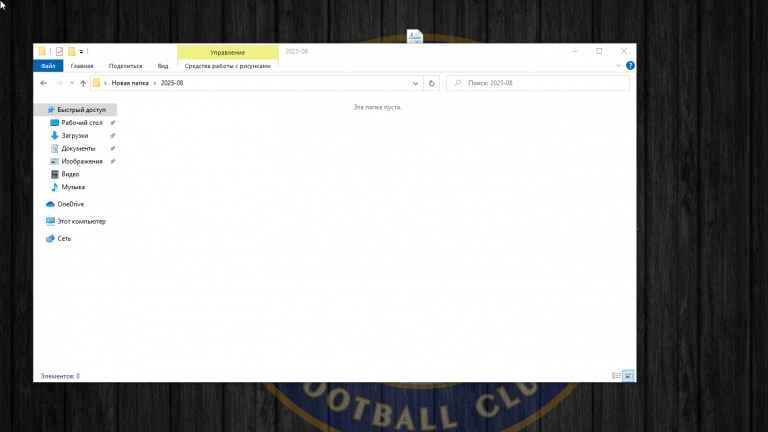Open the quick access toolbar customize dropdown
Image resolution: width=768 pixels, height=432 pixels.
point(81,51)
